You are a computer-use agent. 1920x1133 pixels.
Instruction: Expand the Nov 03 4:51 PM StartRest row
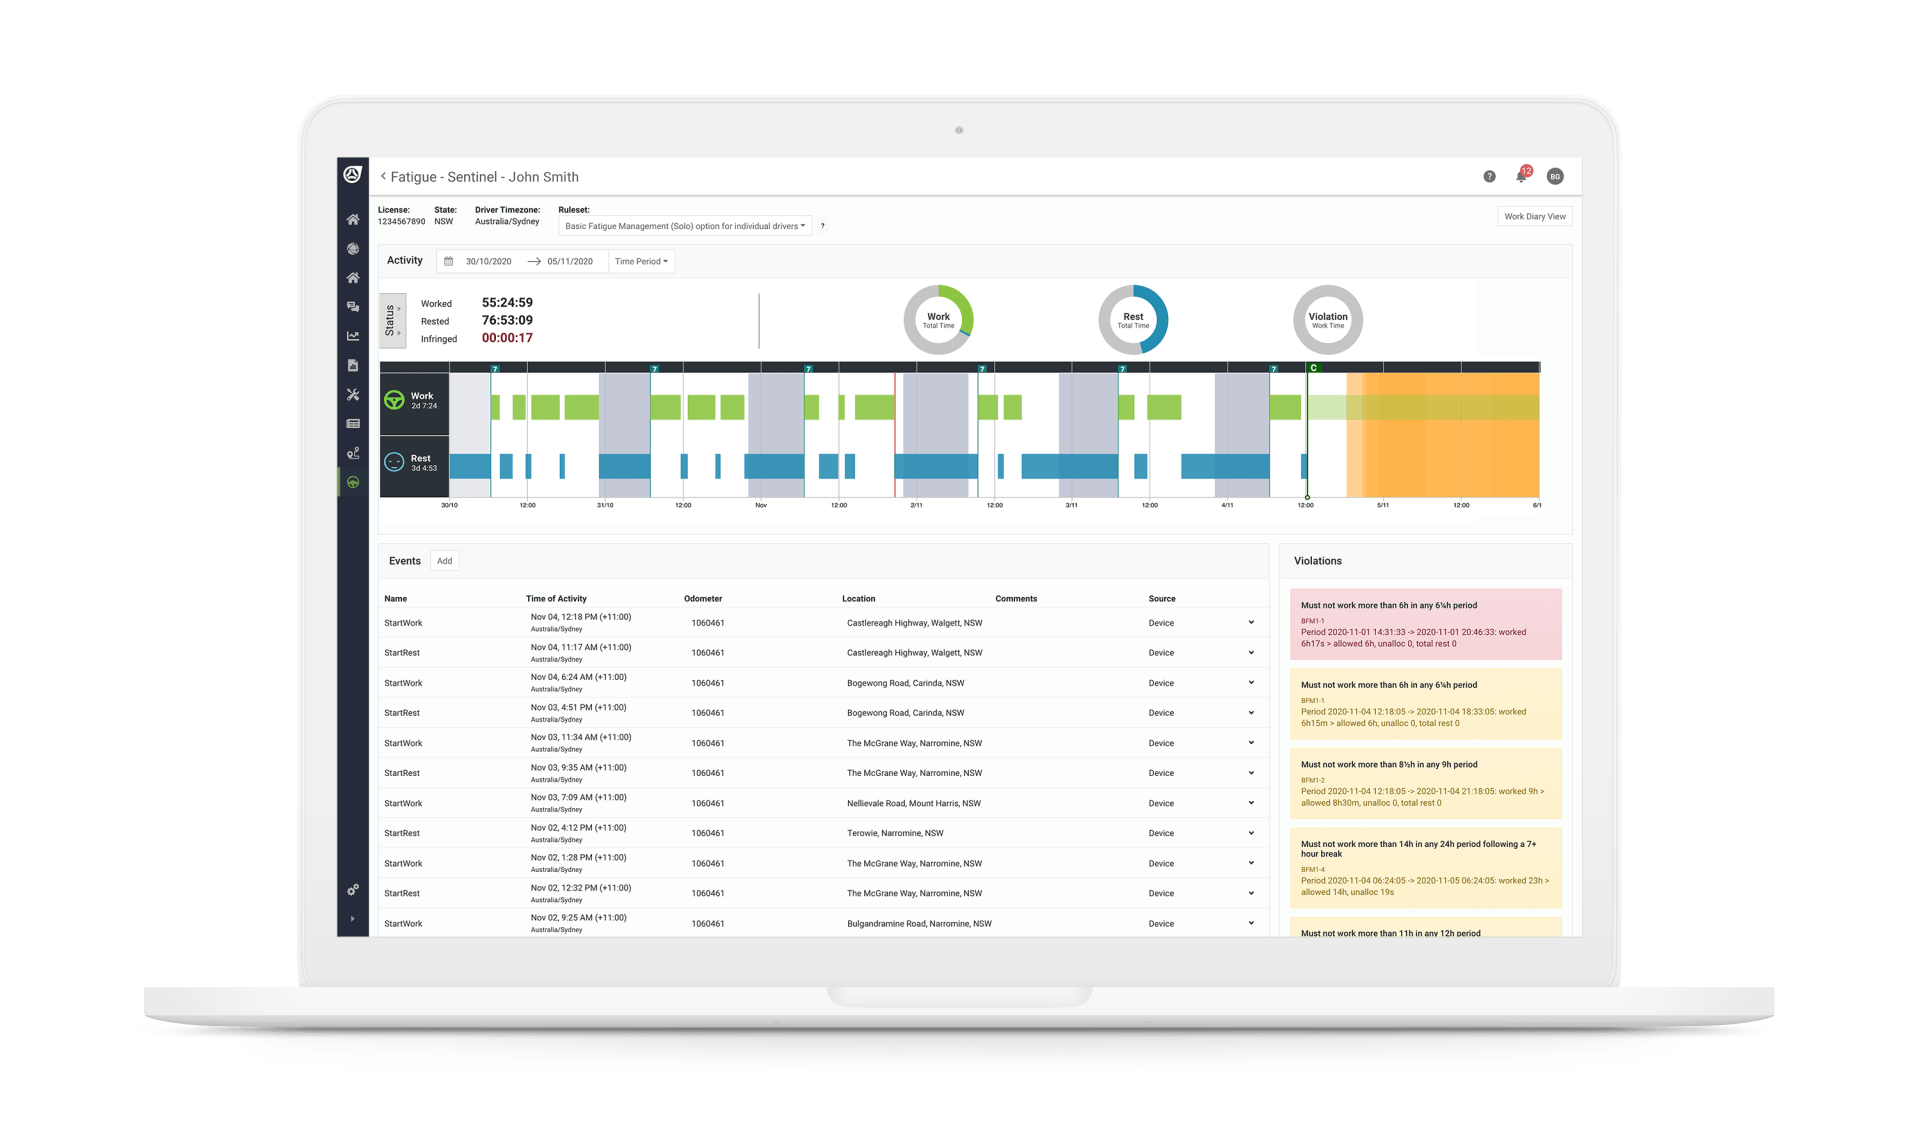tap(1251, 713)
